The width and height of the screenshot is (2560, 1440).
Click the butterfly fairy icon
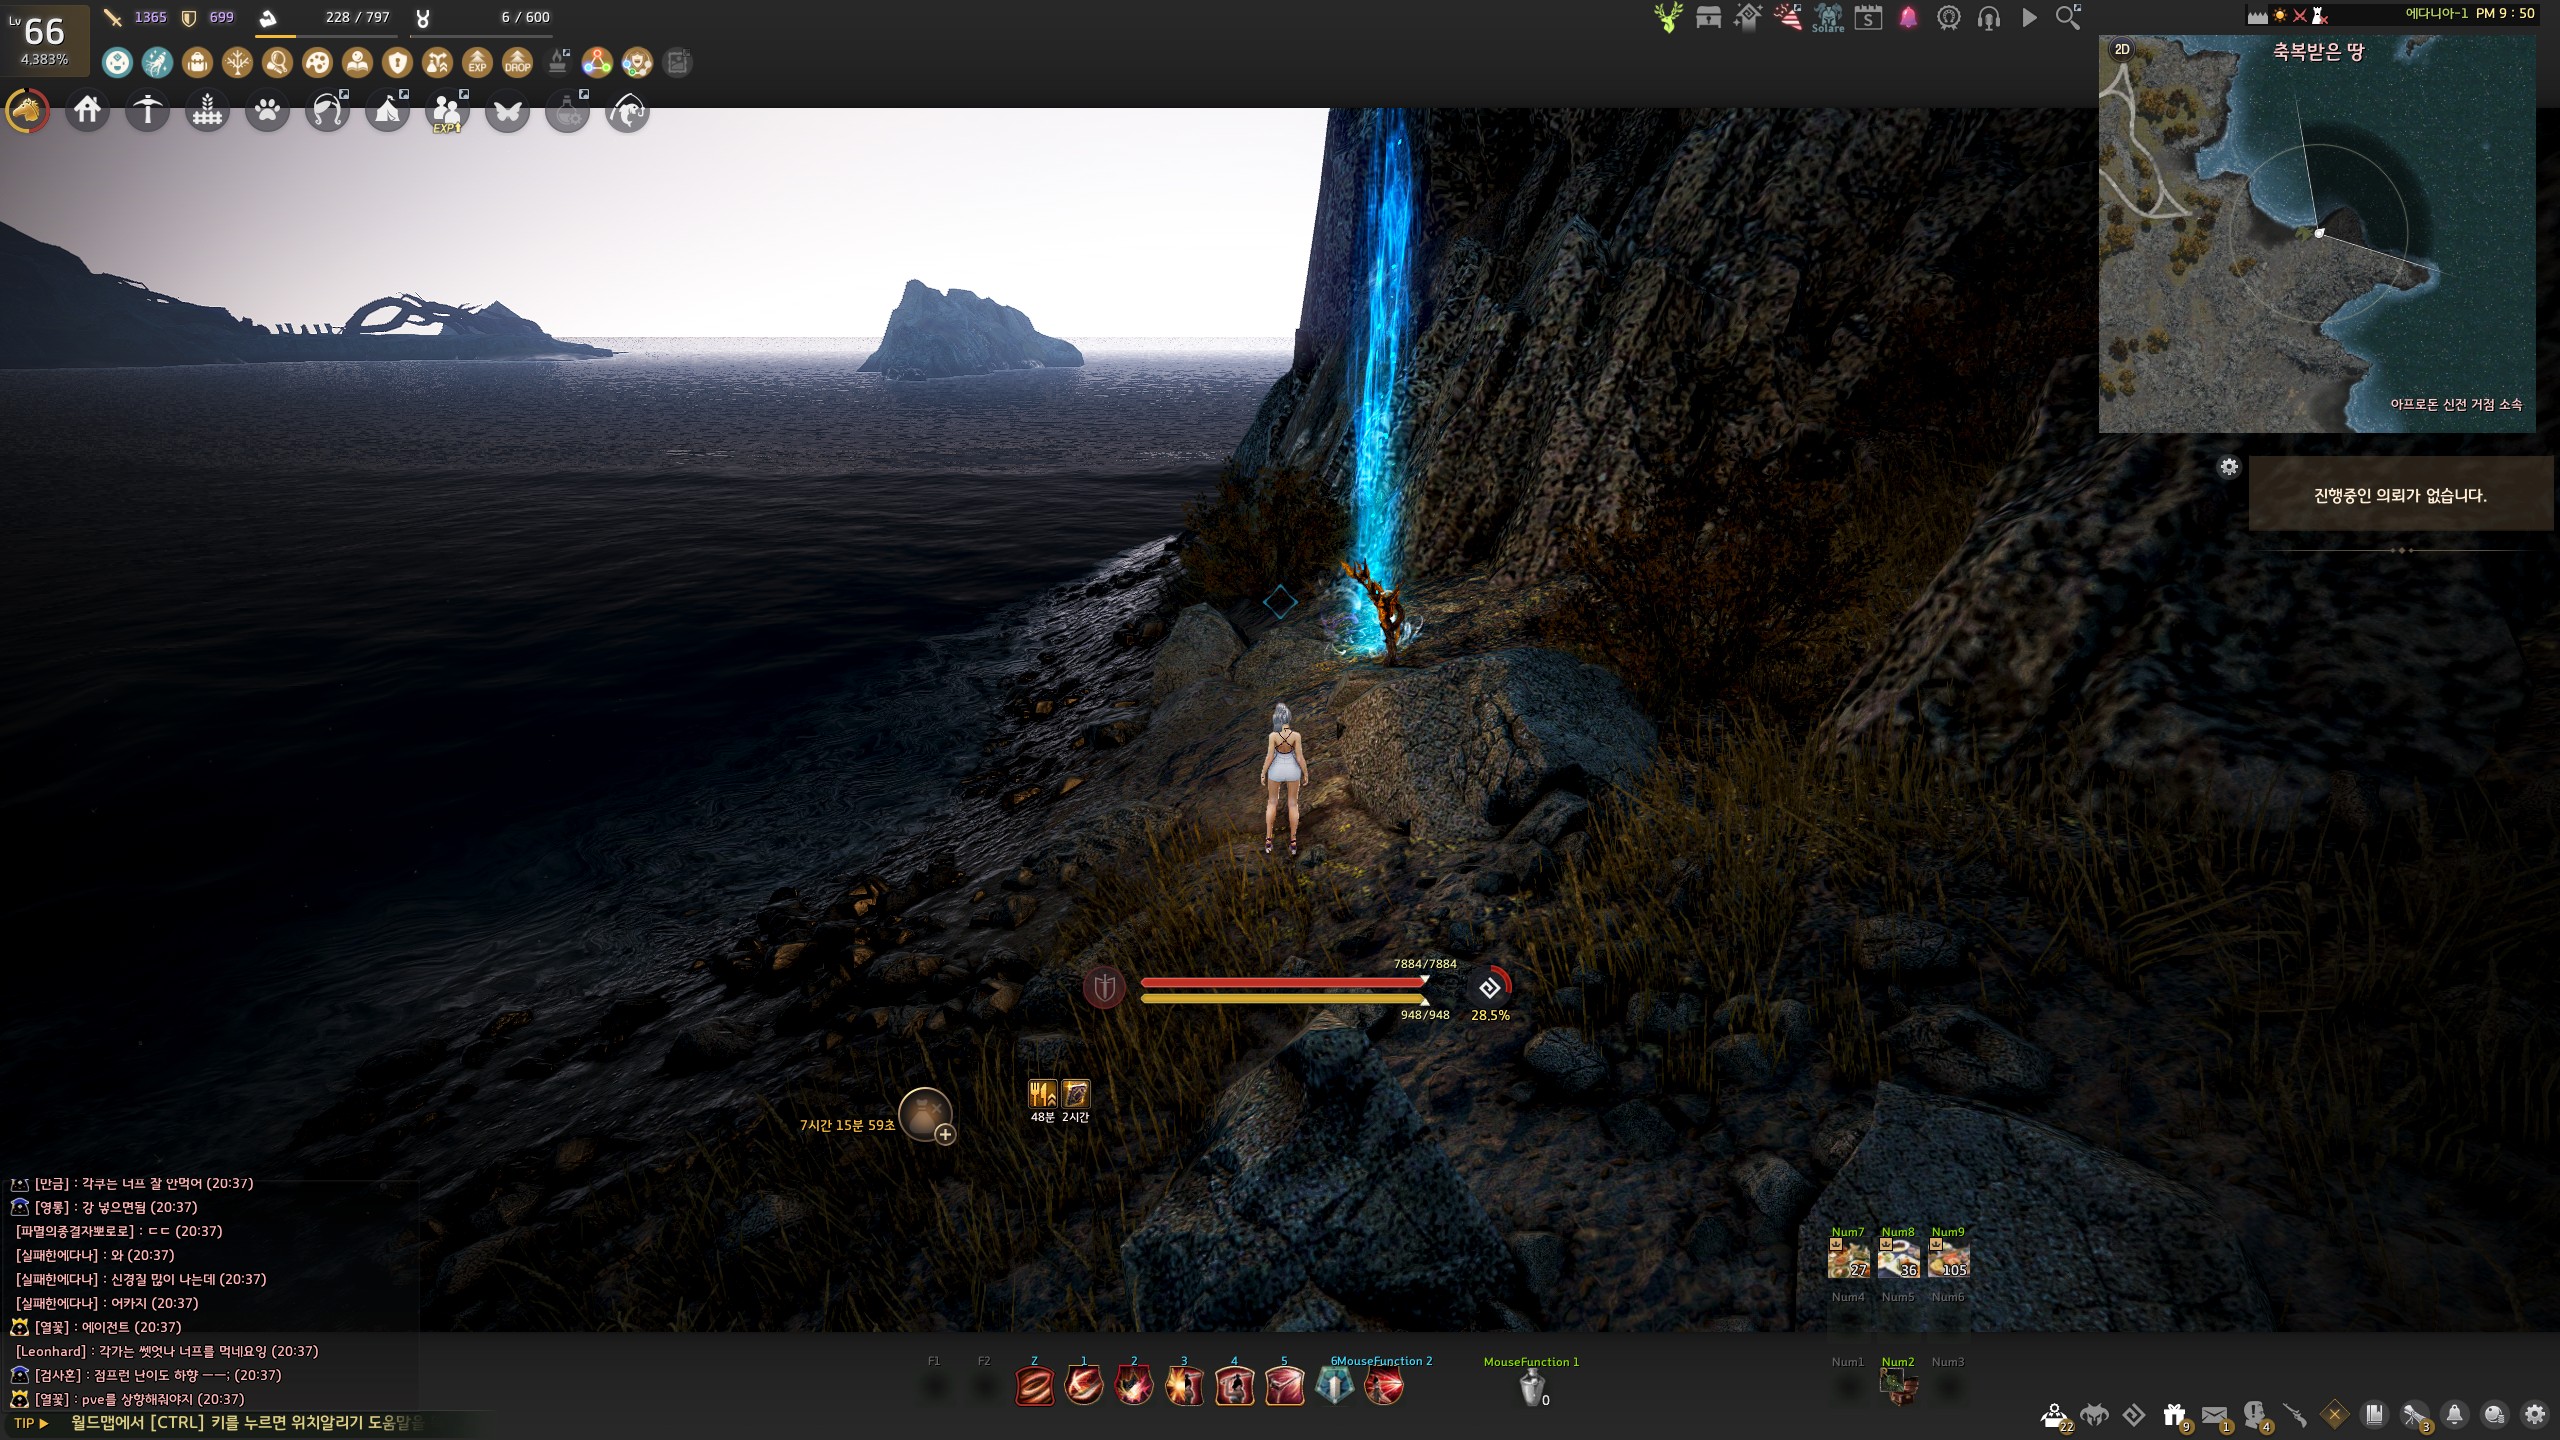(507, 111)
